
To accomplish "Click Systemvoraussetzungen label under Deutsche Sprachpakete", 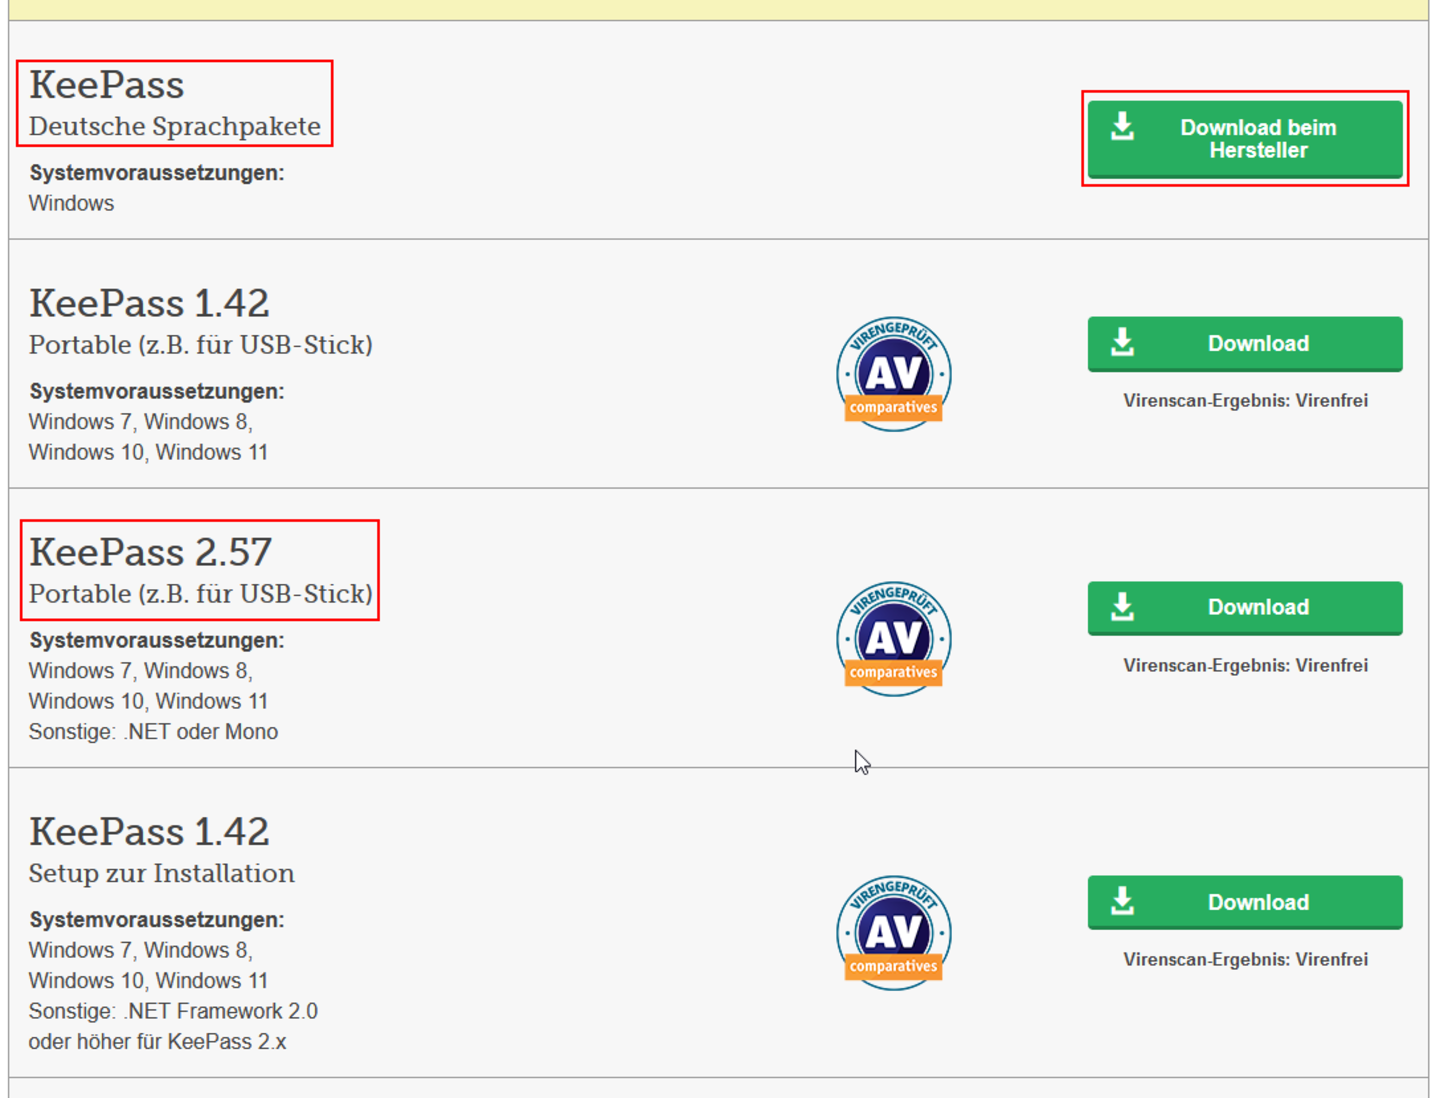I will point(157,173).
